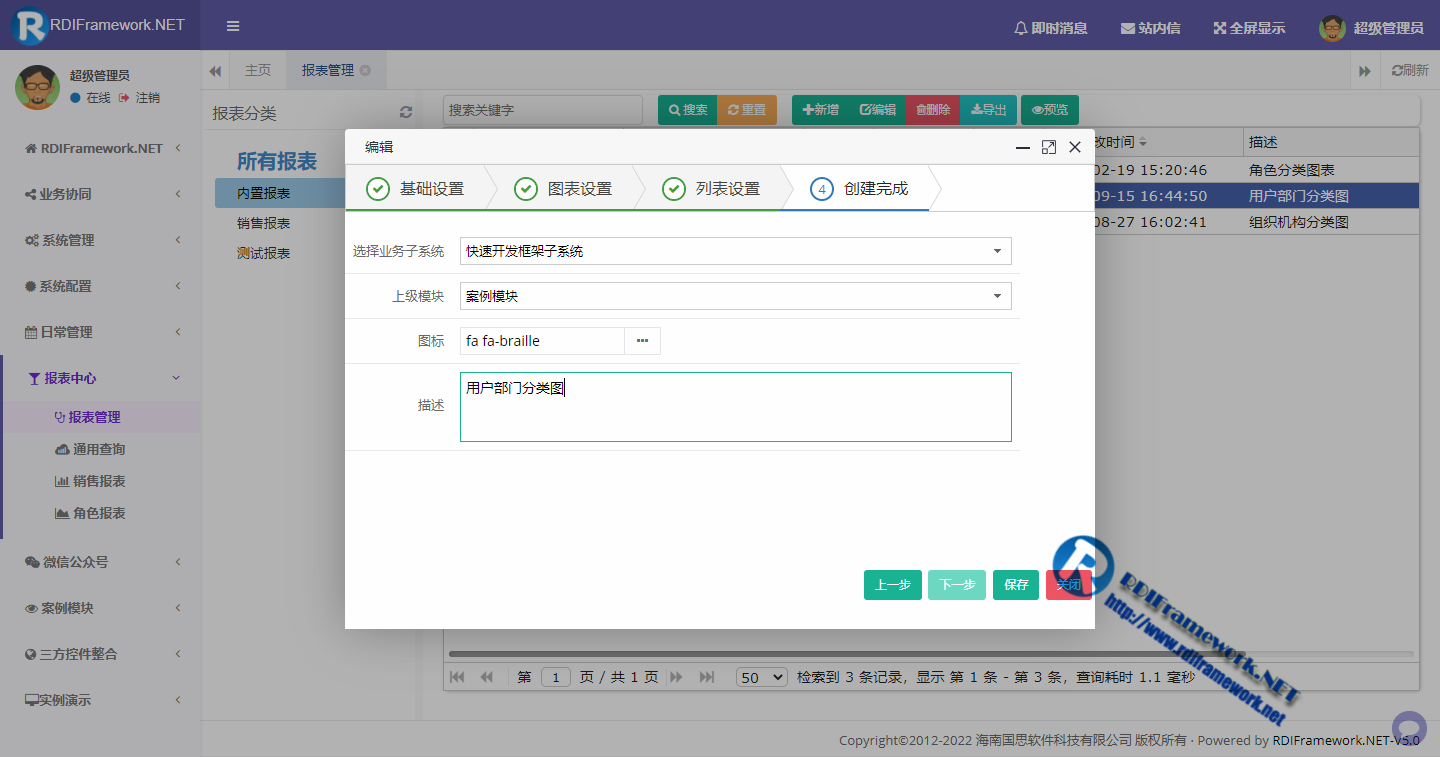The image size is (1440, 757).
Task: Click the 导出 export button
Action: (989, 110)
